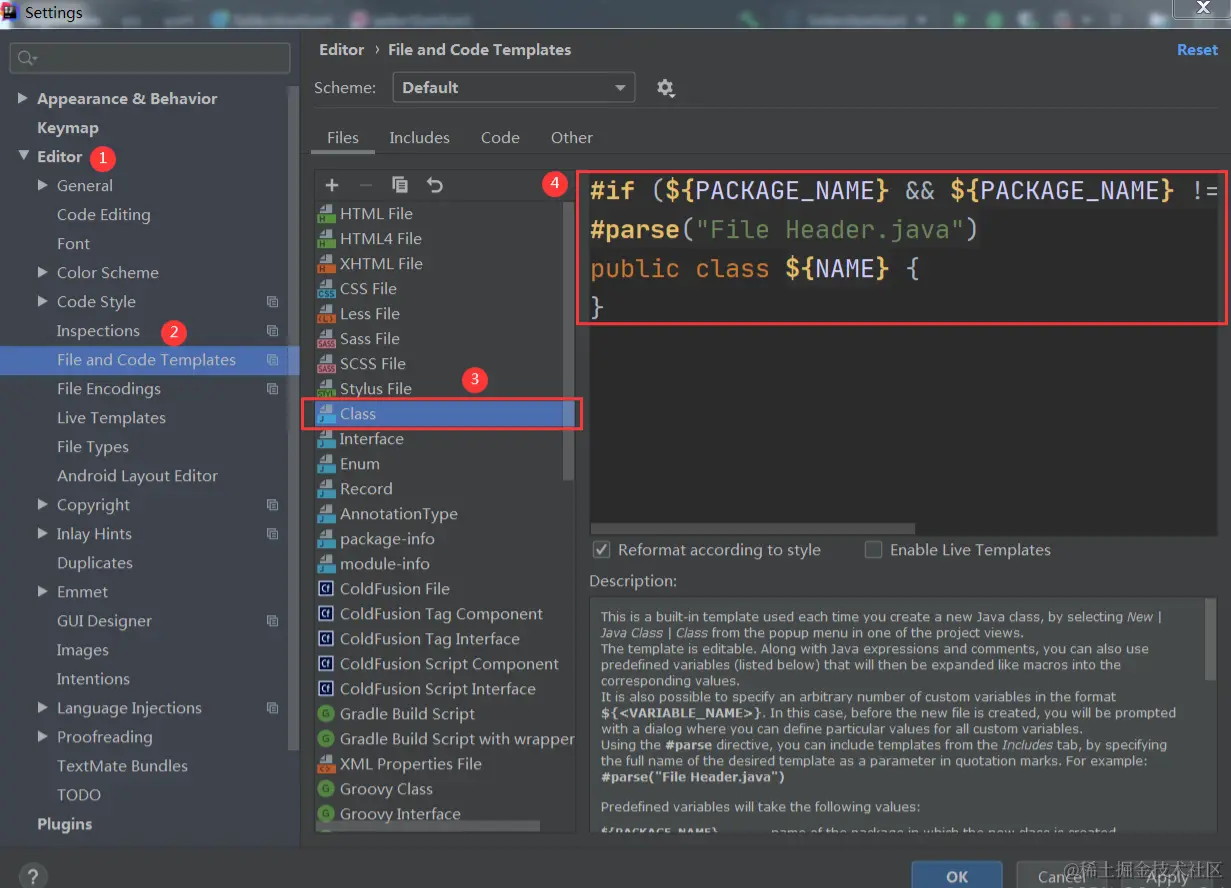Expand the Copyright subsection
Screen dimensions: 1231x888
tap(43, 505)
